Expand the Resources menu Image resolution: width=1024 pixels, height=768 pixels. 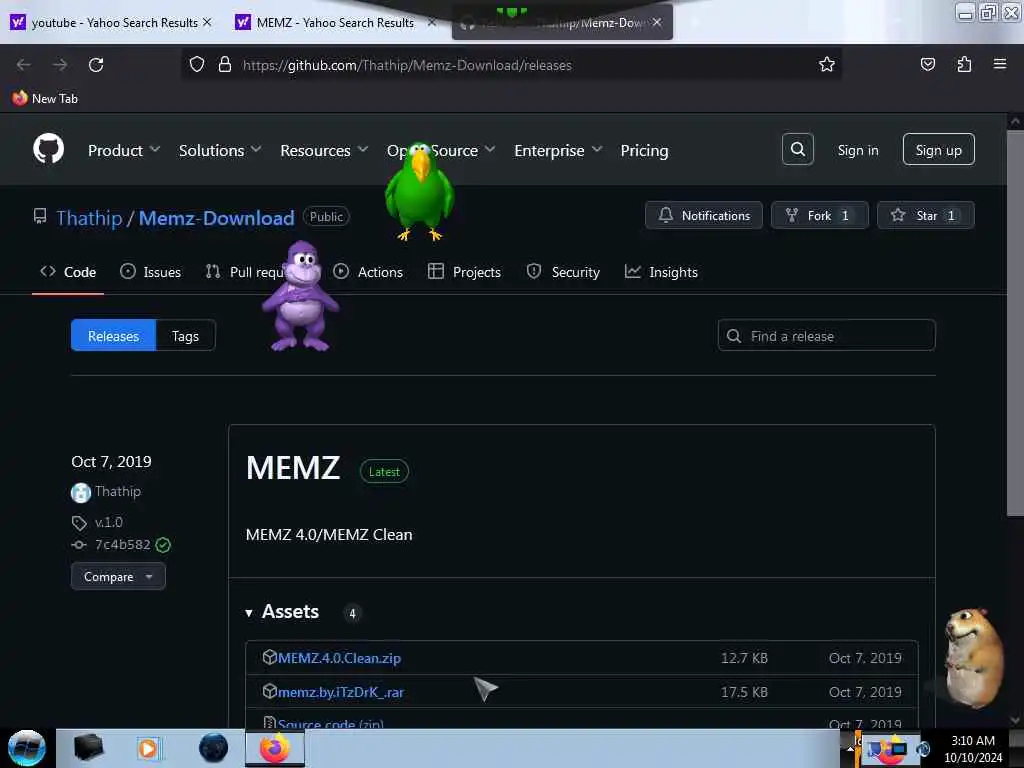[x=324, y=150]
